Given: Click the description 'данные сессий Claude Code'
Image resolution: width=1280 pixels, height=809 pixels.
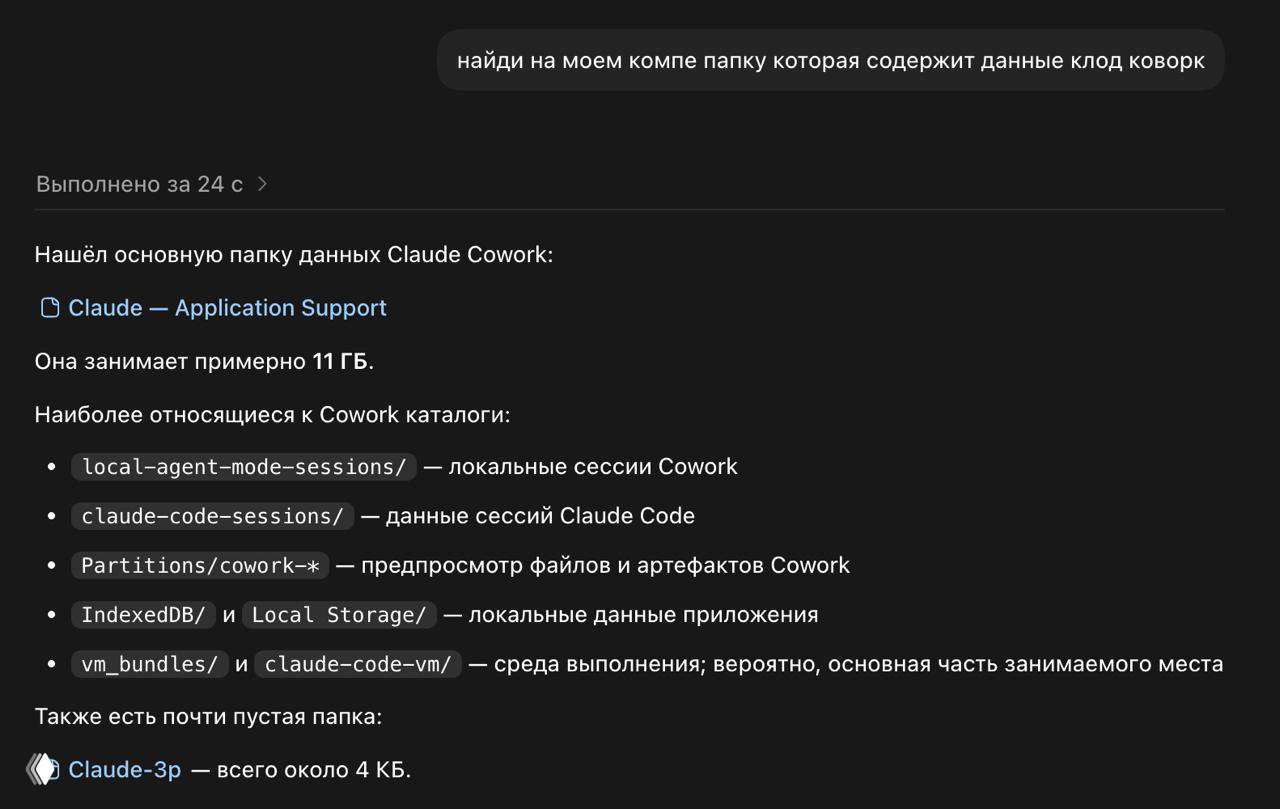Looking at the screenshot, I should pos(540,516).
